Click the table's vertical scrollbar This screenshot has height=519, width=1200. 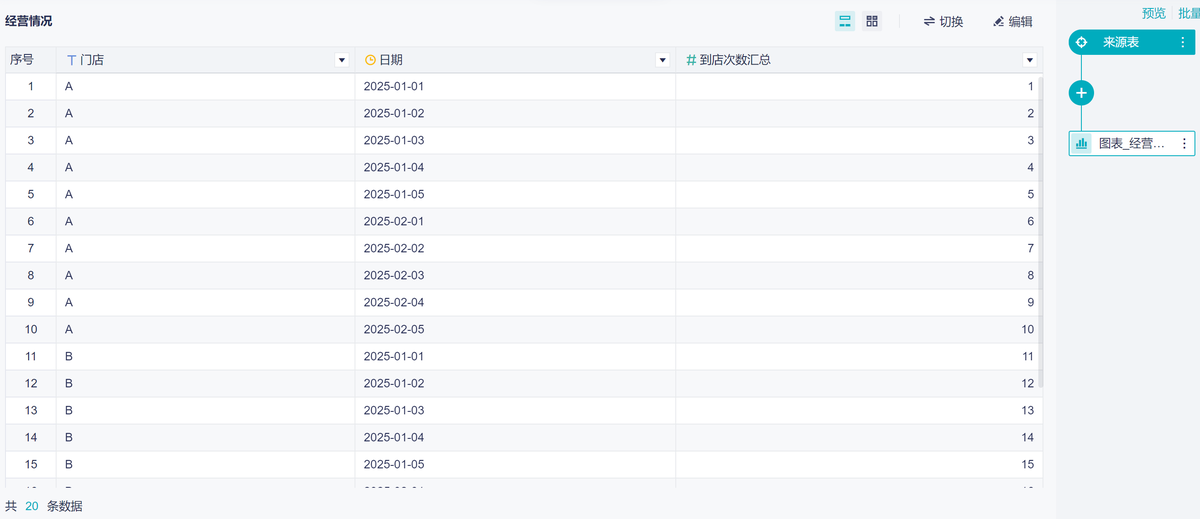click(x=1040, y=230)
